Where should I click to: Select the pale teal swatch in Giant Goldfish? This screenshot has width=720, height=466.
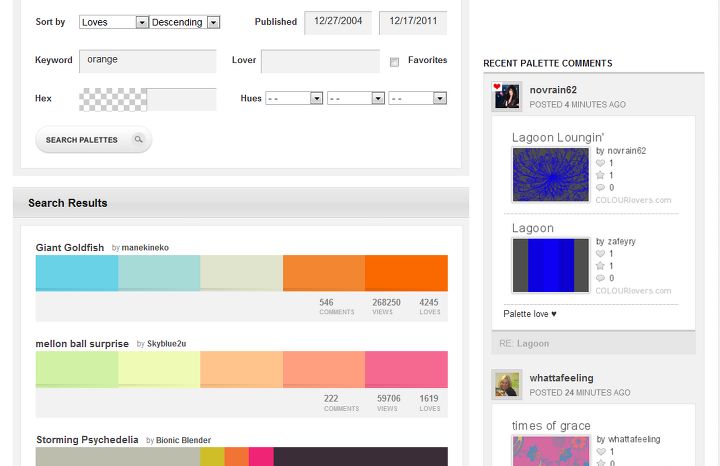pyautogui.click(x=159, y=273)
